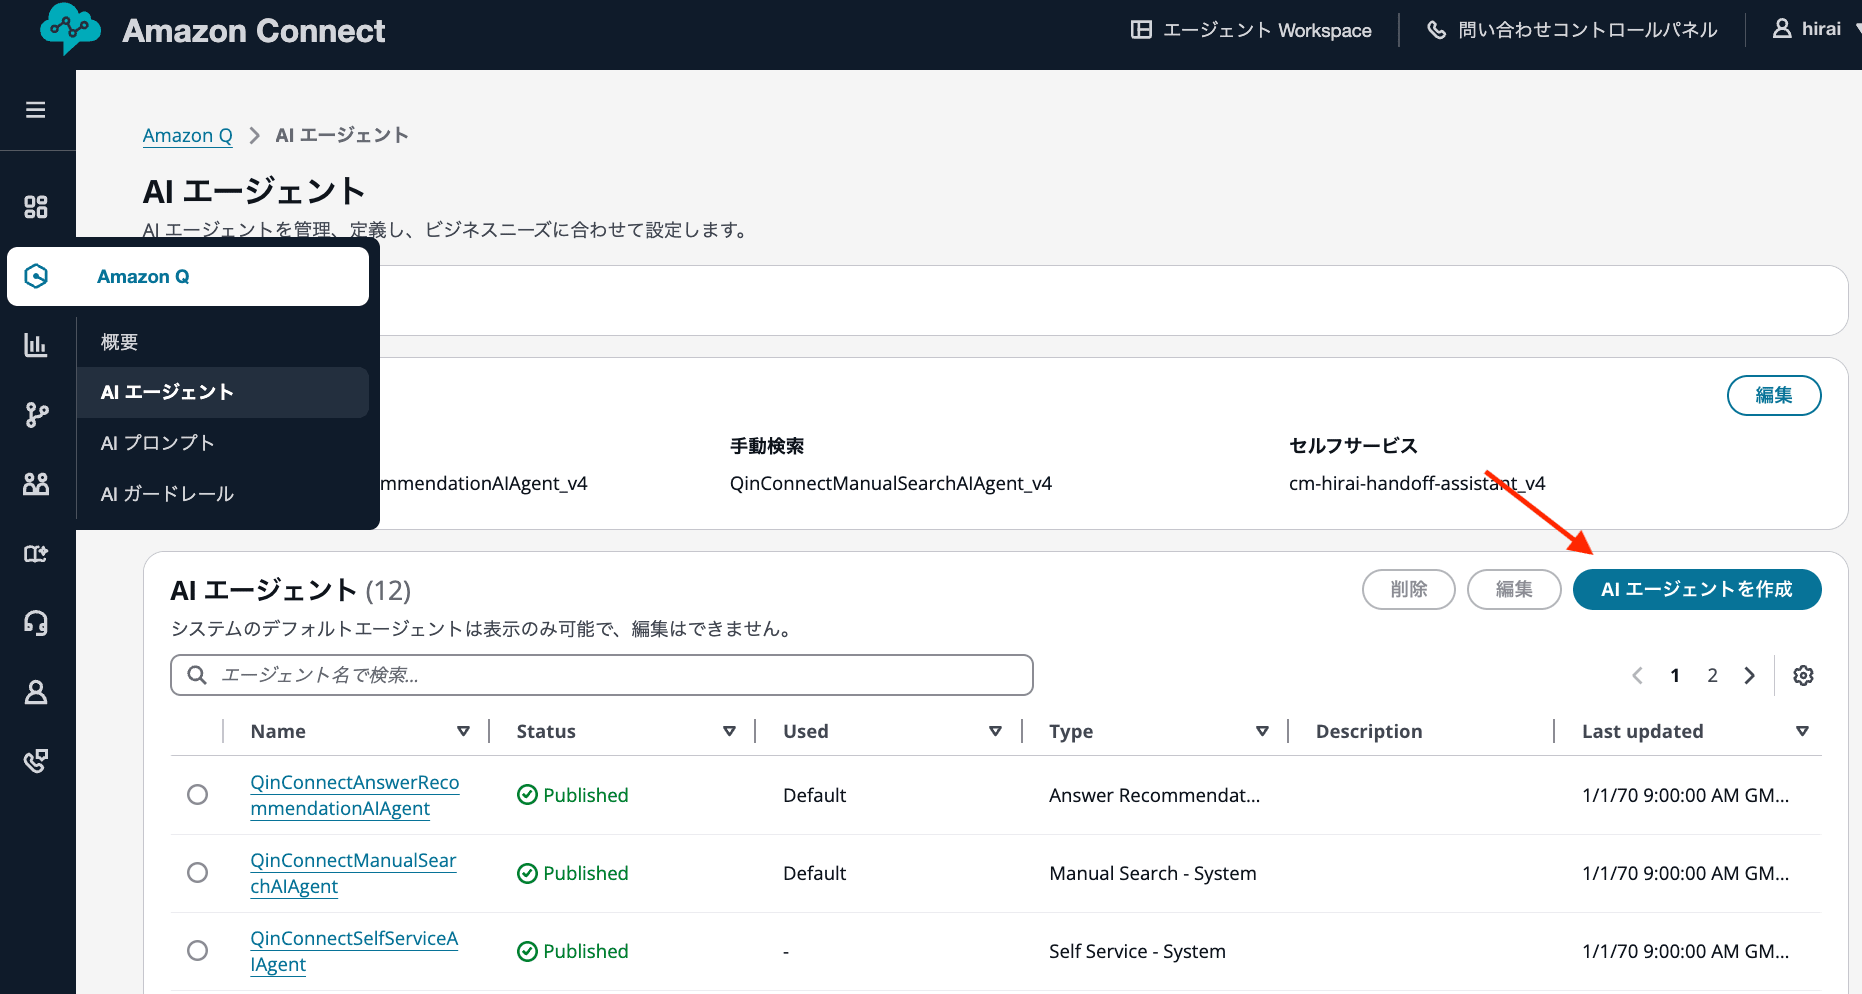Select the AI エージェント menu item
The image size is (1862, 994).
[223, 392]
